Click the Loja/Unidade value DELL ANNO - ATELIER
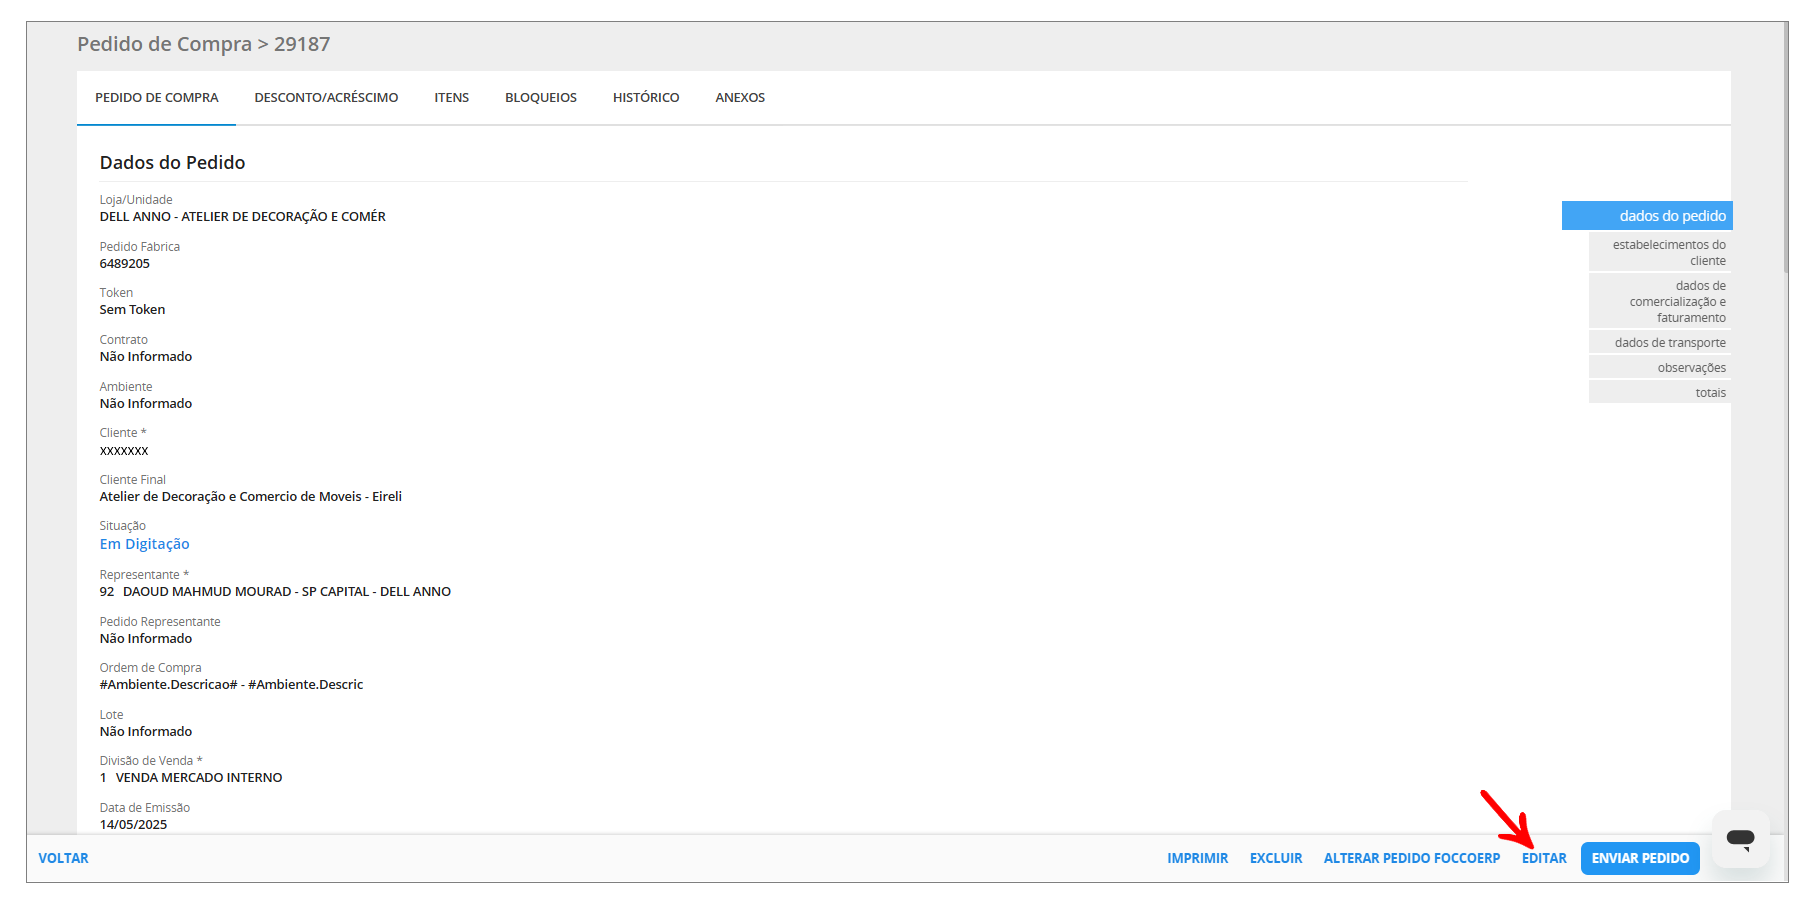 pos(243,217)
